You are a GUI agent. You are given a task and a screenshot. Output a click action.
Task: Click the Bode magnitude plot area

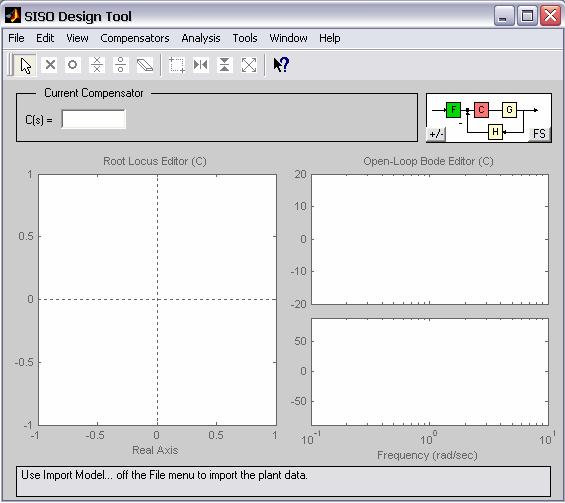[430, 240]
